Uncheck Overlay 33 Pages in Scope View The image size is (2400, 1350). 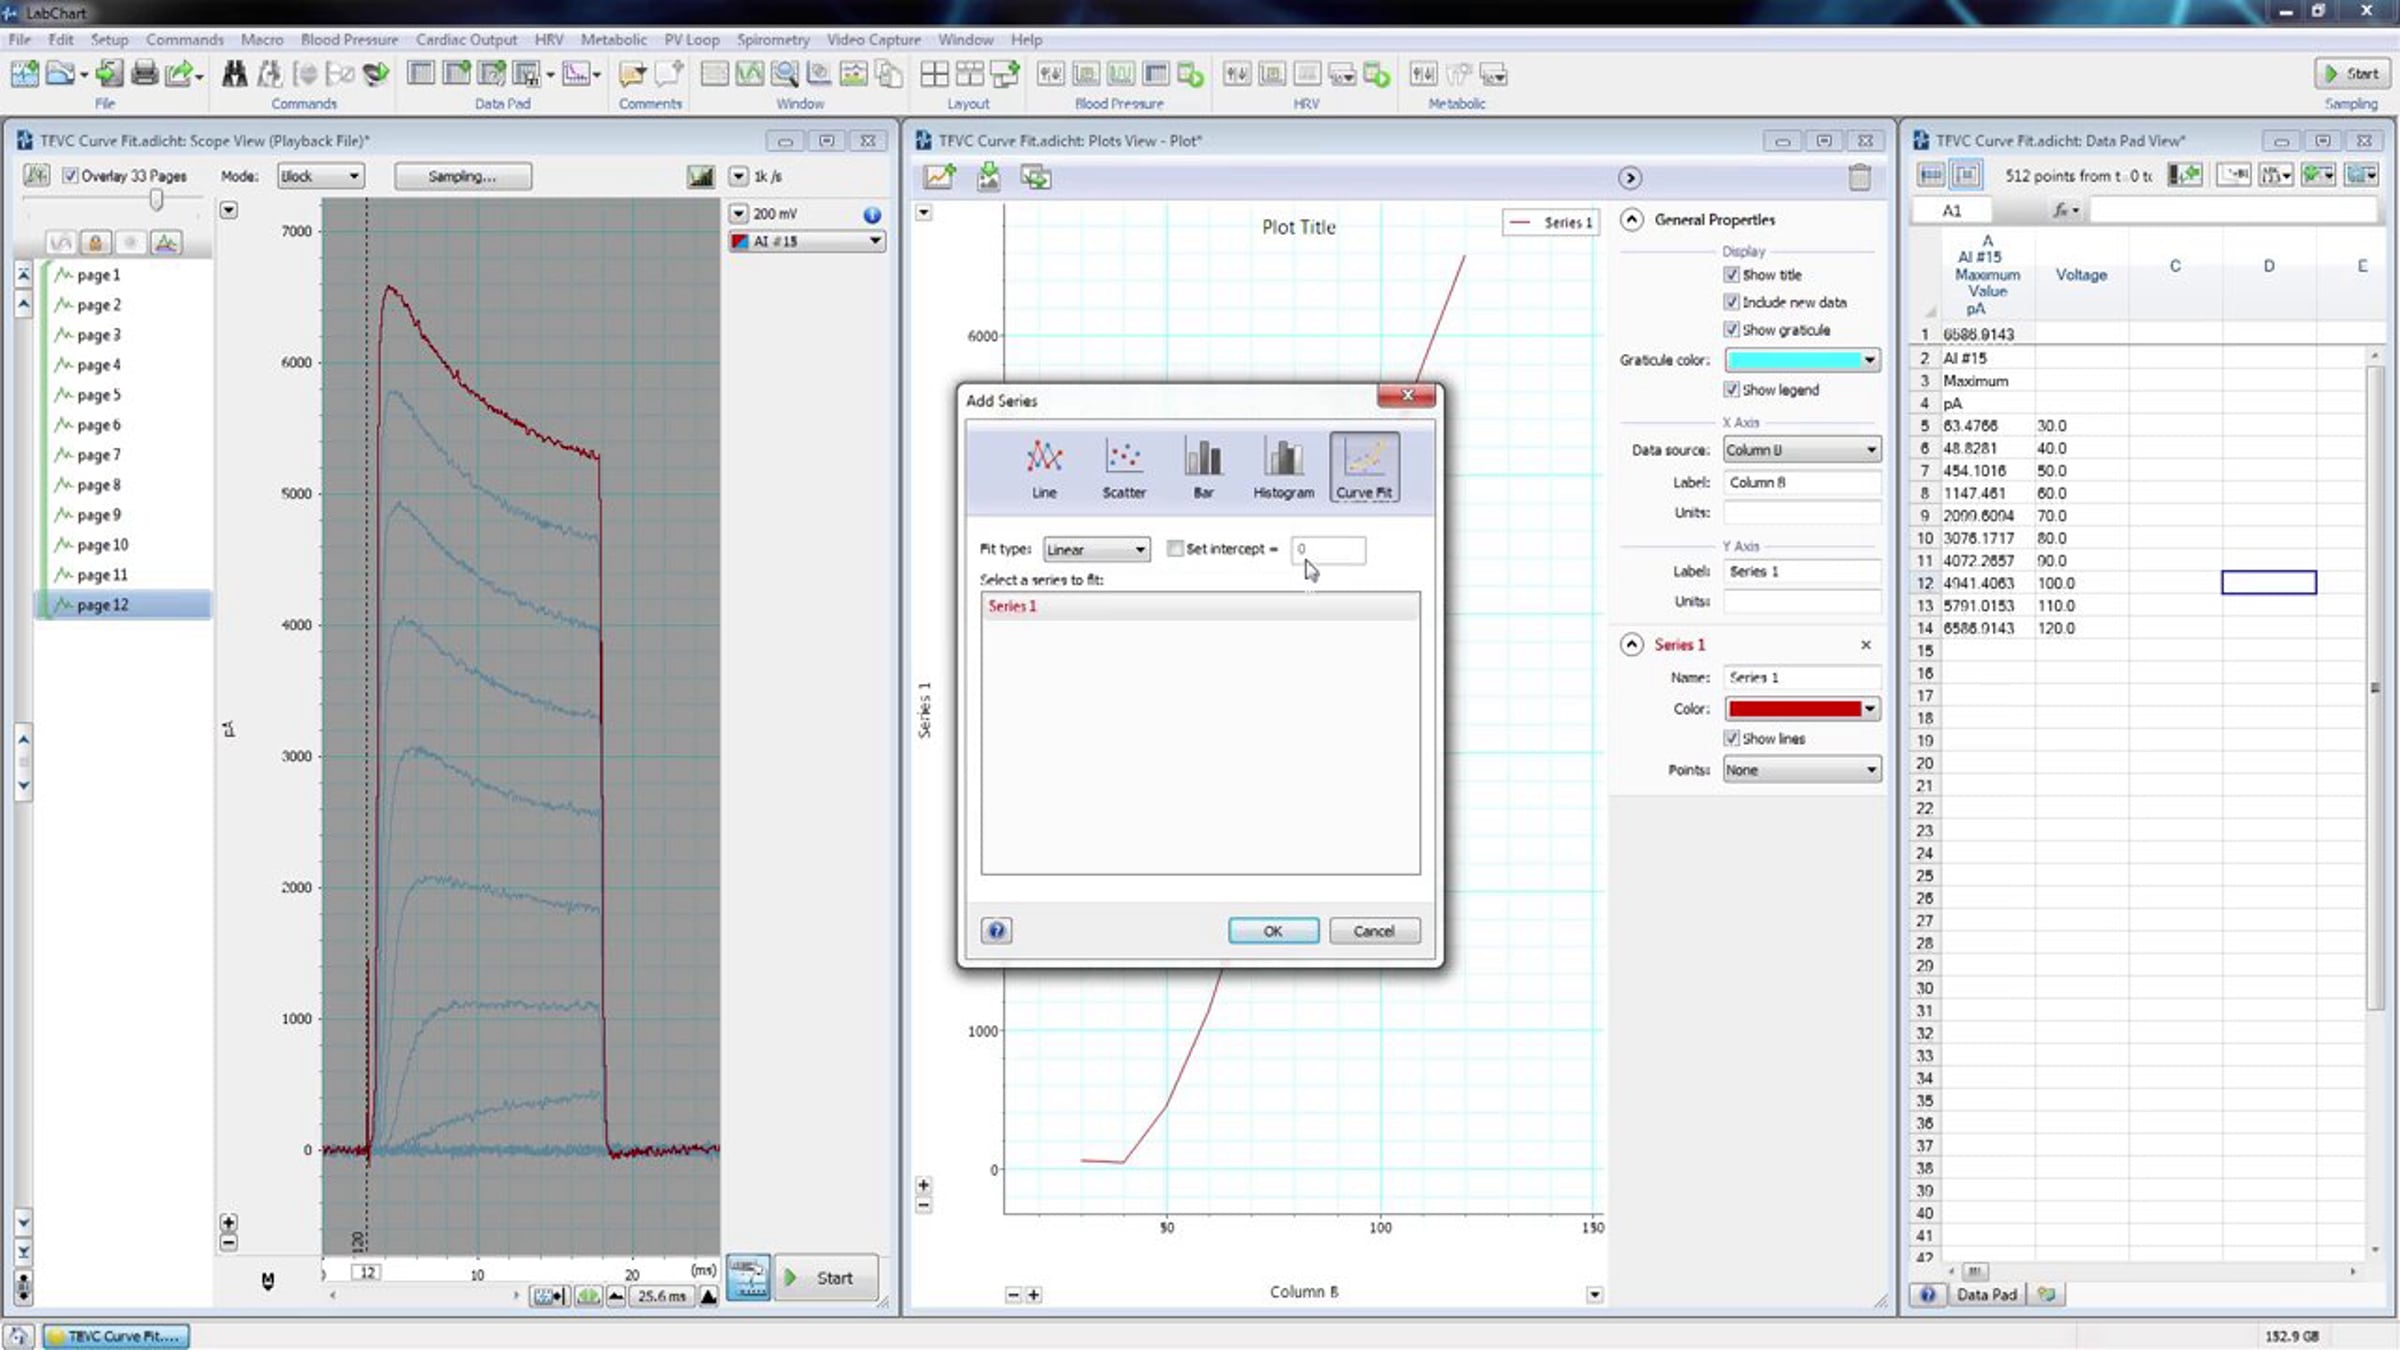(x=70, y=175)
